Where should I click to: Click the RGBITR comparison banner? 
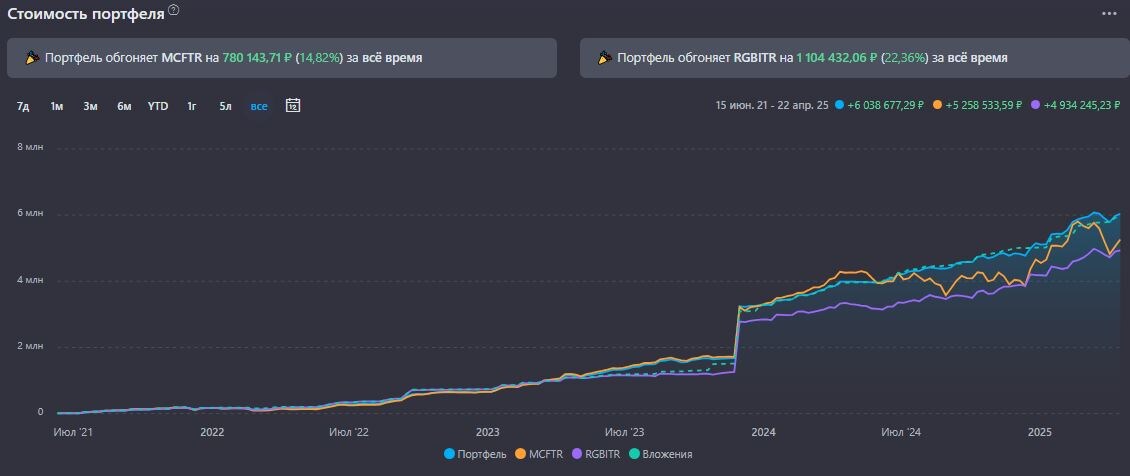[855, 58]
